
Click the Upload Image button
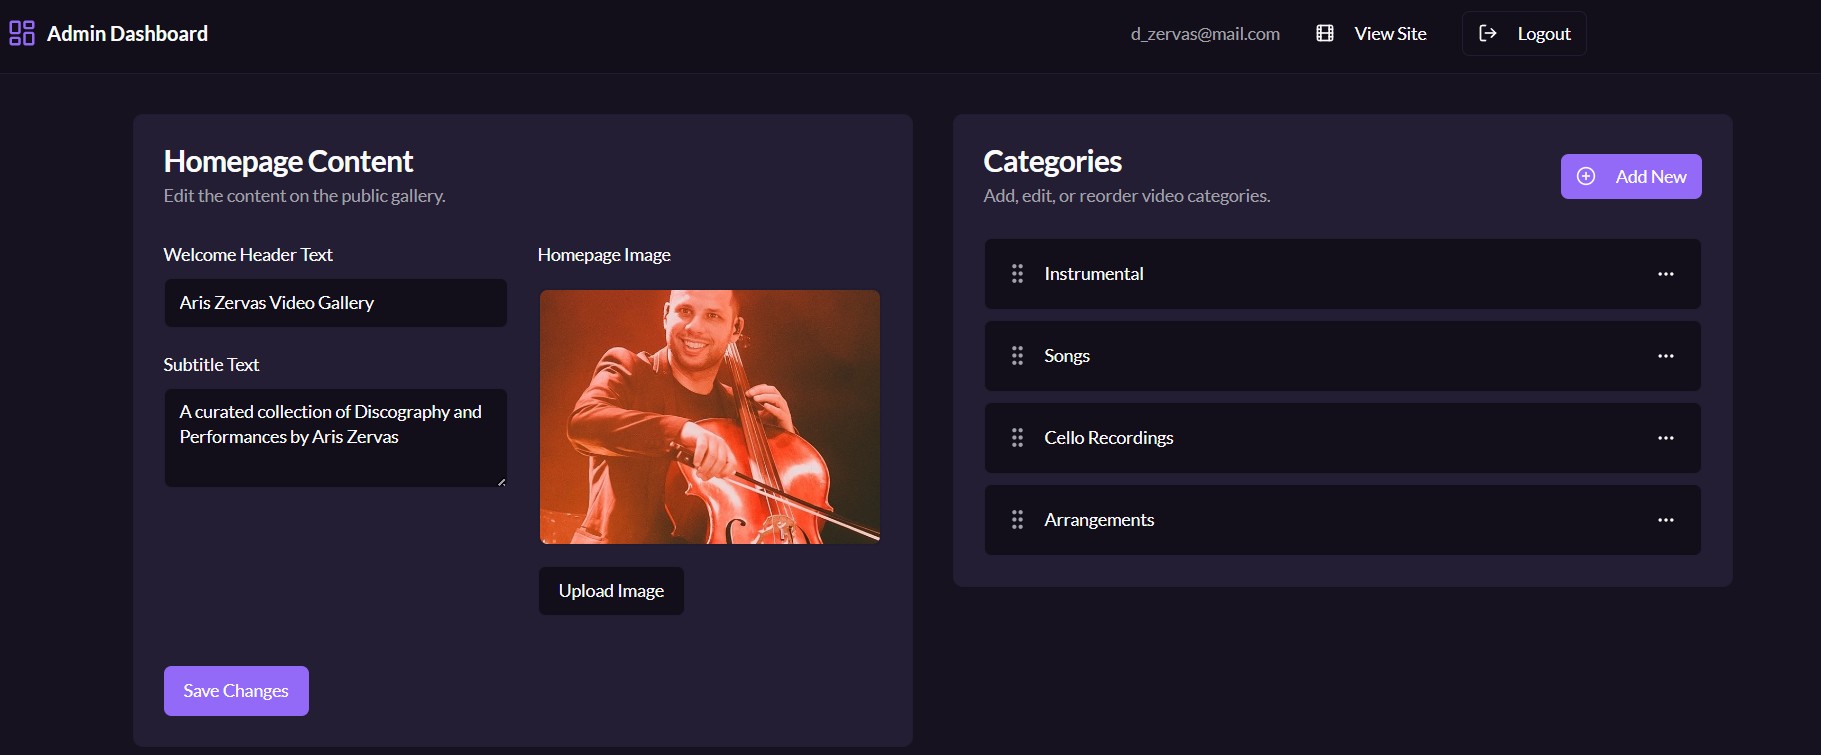pos(611,591)
